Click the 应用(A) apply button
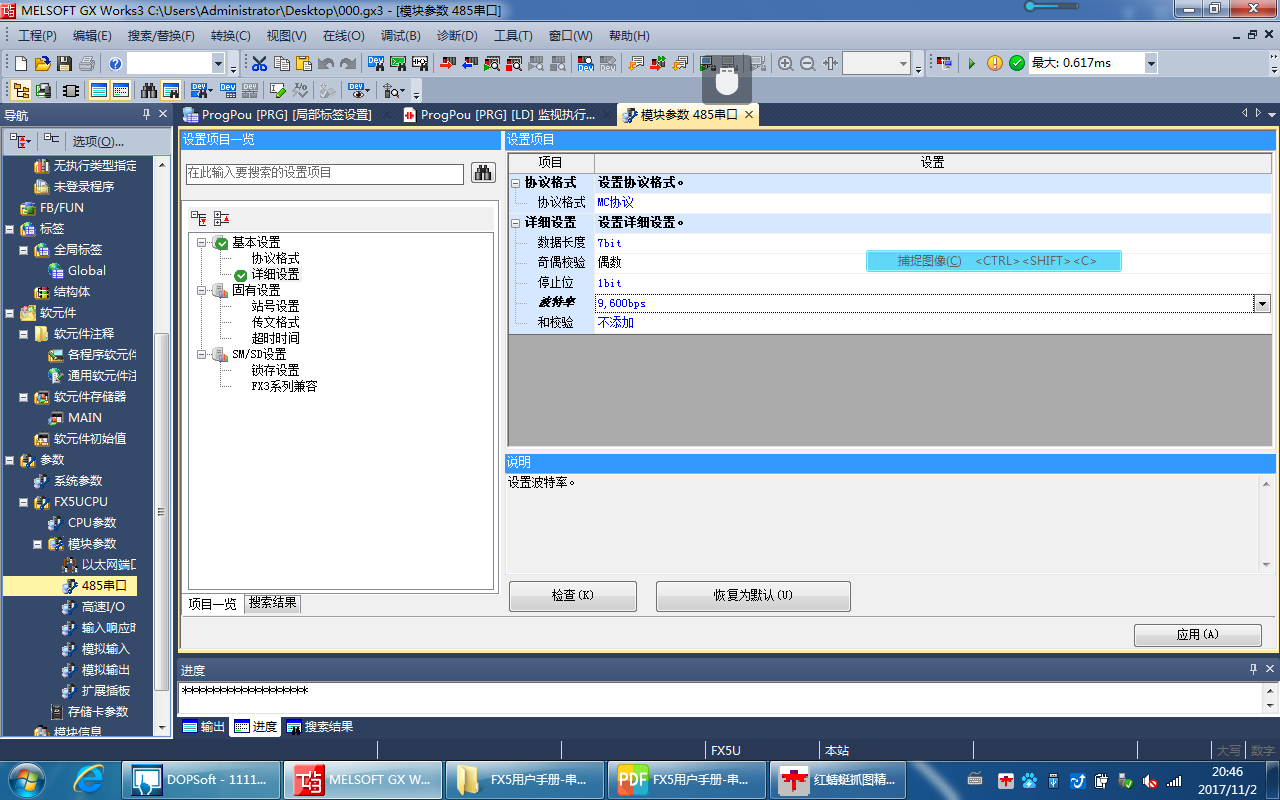 [x=1197, y=634]
